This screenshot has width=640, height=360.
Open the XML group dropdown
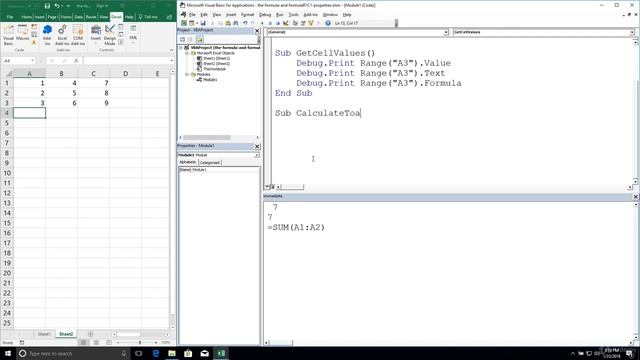click(x=133, y=35)
